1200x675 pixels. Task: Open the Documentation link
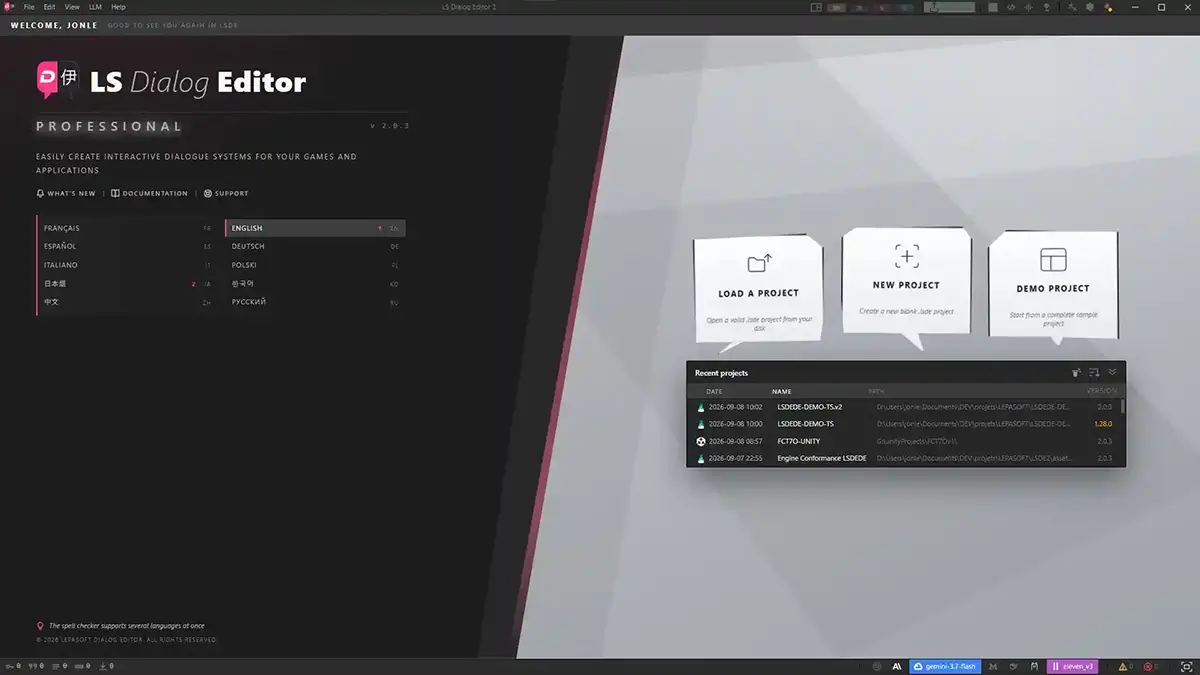point(150,193)
